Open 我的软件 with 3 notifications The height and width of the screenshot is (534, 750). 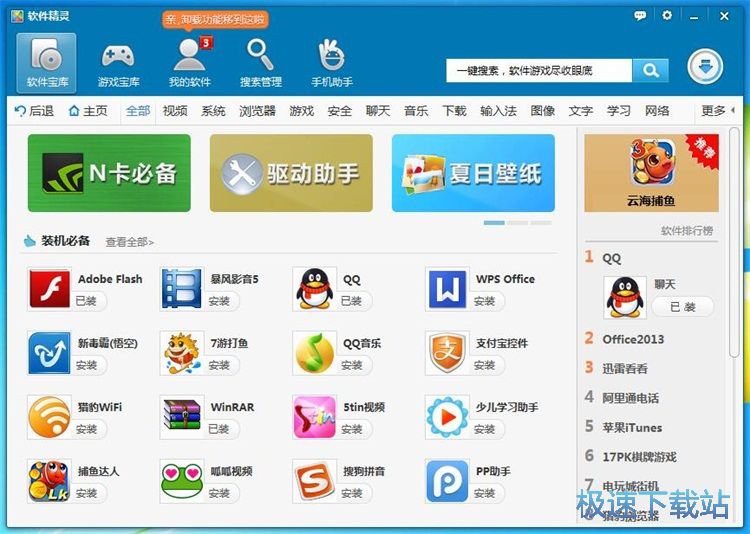(190, 63)
